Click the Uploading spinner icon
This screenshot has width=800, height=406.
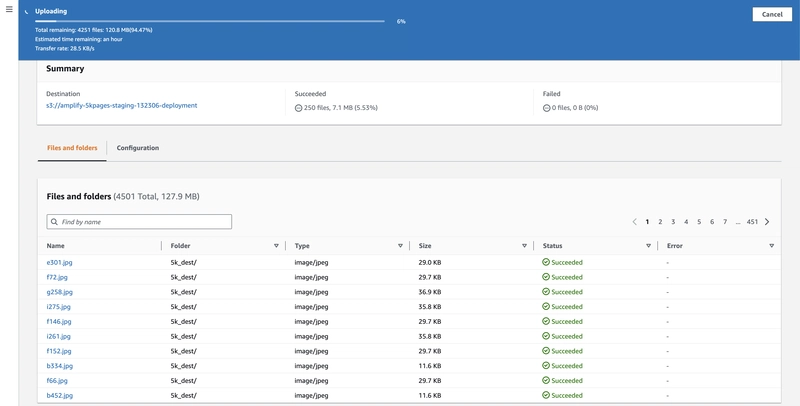(x=27, y=12)
